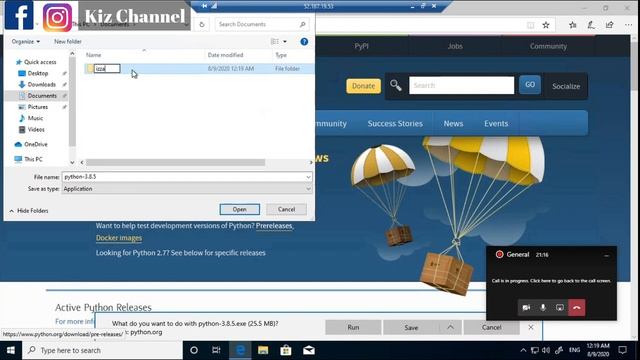Open the Add notes pen icon in Edge
Screen dimensions: 640x360
click(591, 25)
